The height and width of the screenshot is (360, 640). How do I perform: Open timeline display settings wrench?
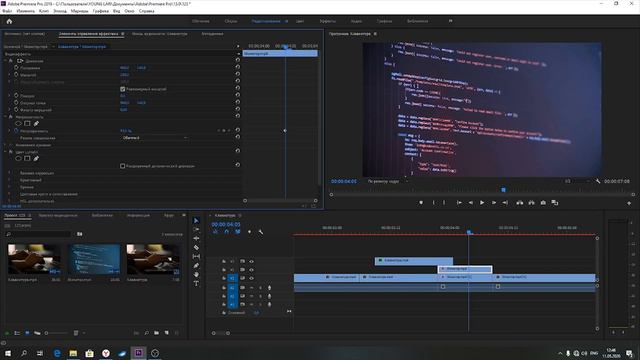click(261, 232)
